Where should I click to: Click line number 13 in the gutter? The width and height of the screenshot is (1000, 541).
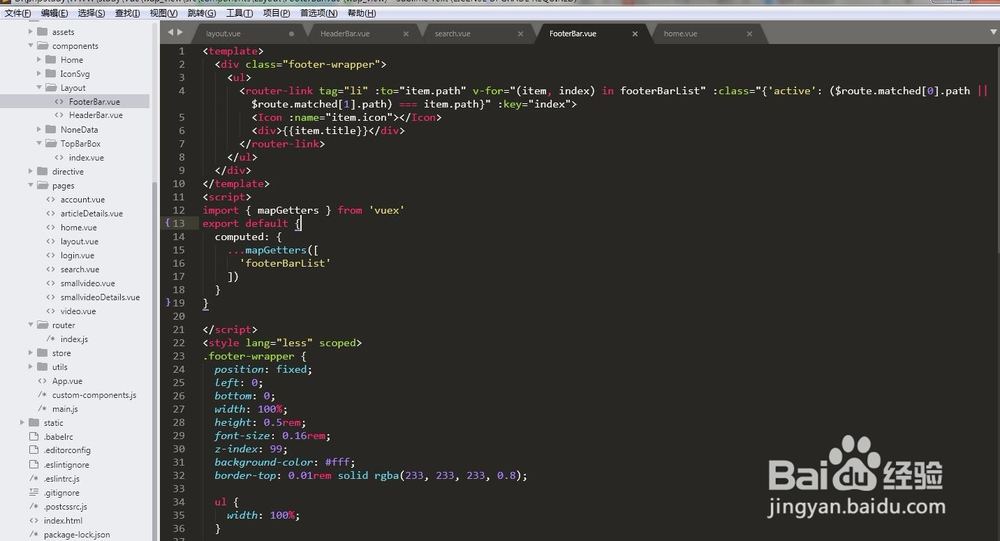tap(178, 223)
